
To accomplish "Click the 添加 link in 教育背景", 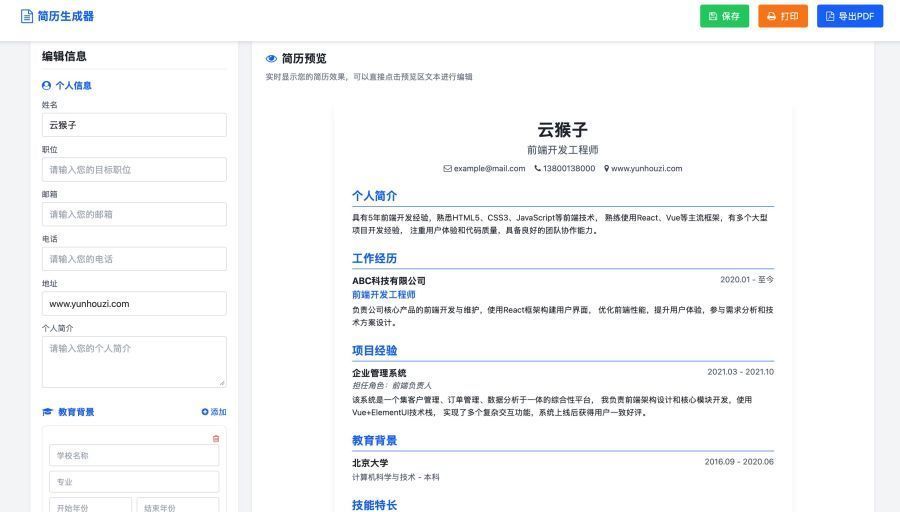I will point(214,412).
